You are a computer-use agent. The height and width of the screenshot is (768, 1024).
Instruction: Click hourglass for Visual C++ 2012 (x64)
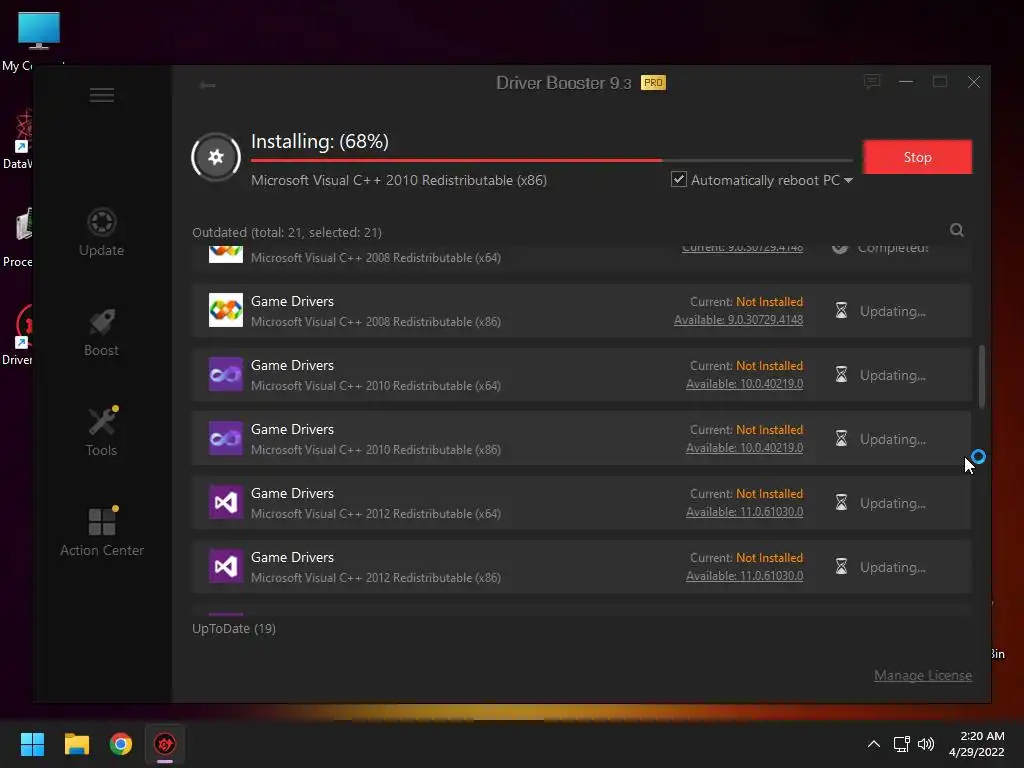841,502
